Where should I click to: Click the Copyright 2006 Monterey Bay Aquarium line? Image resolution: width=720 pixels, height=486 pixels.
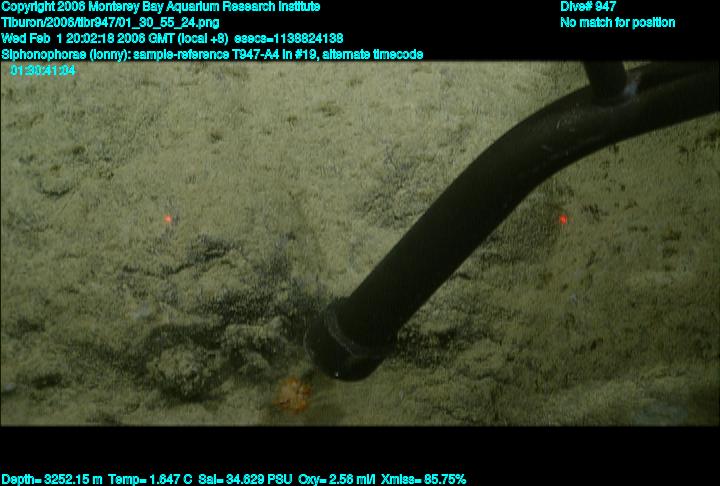click(161, 7)
